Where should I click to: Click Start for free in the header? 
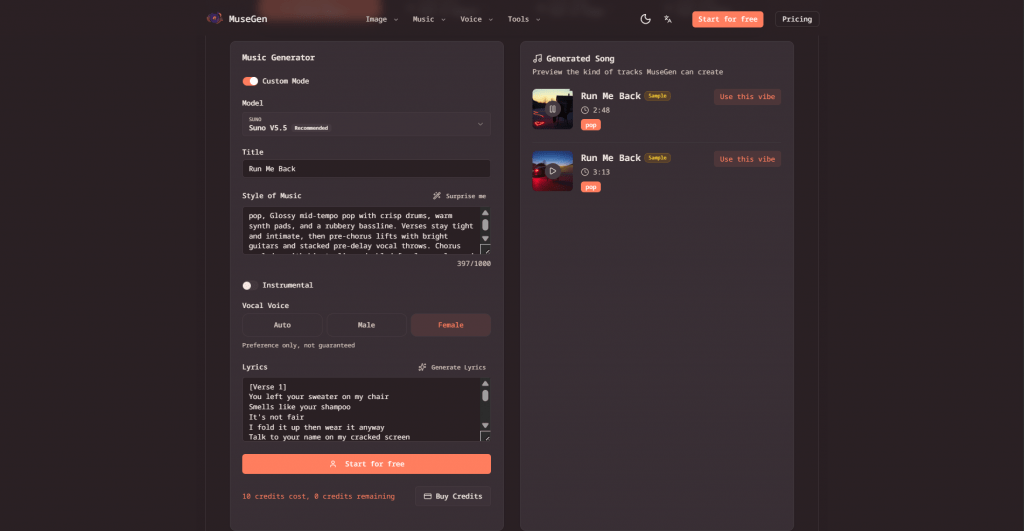[728, 19]
